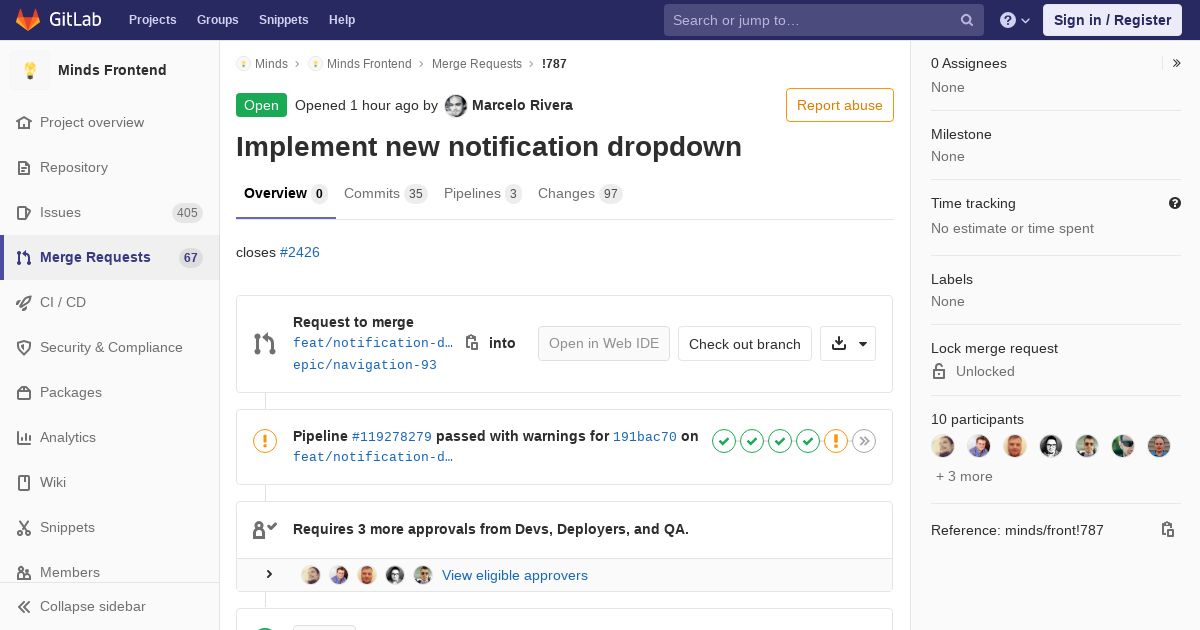
Task: Click last participant avatar in row
Action: click(x=1159, y=446)
